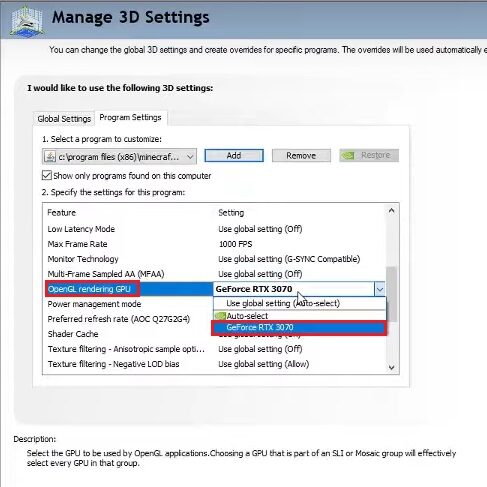Select the Program Settings tab
Screen dimensions: 487x487
tap(130, 118)
